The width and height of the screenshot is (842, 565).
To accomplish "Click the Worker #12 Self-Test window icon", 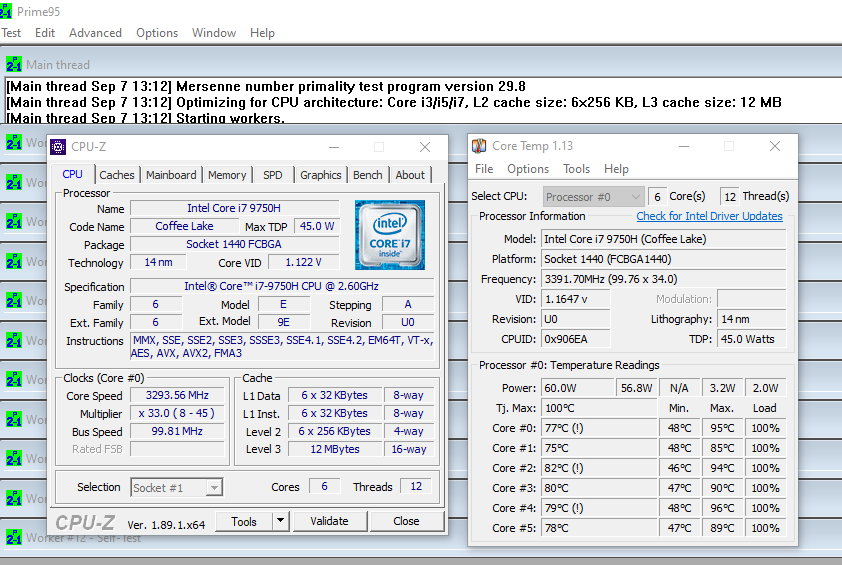I will click(x=13, y=537).
